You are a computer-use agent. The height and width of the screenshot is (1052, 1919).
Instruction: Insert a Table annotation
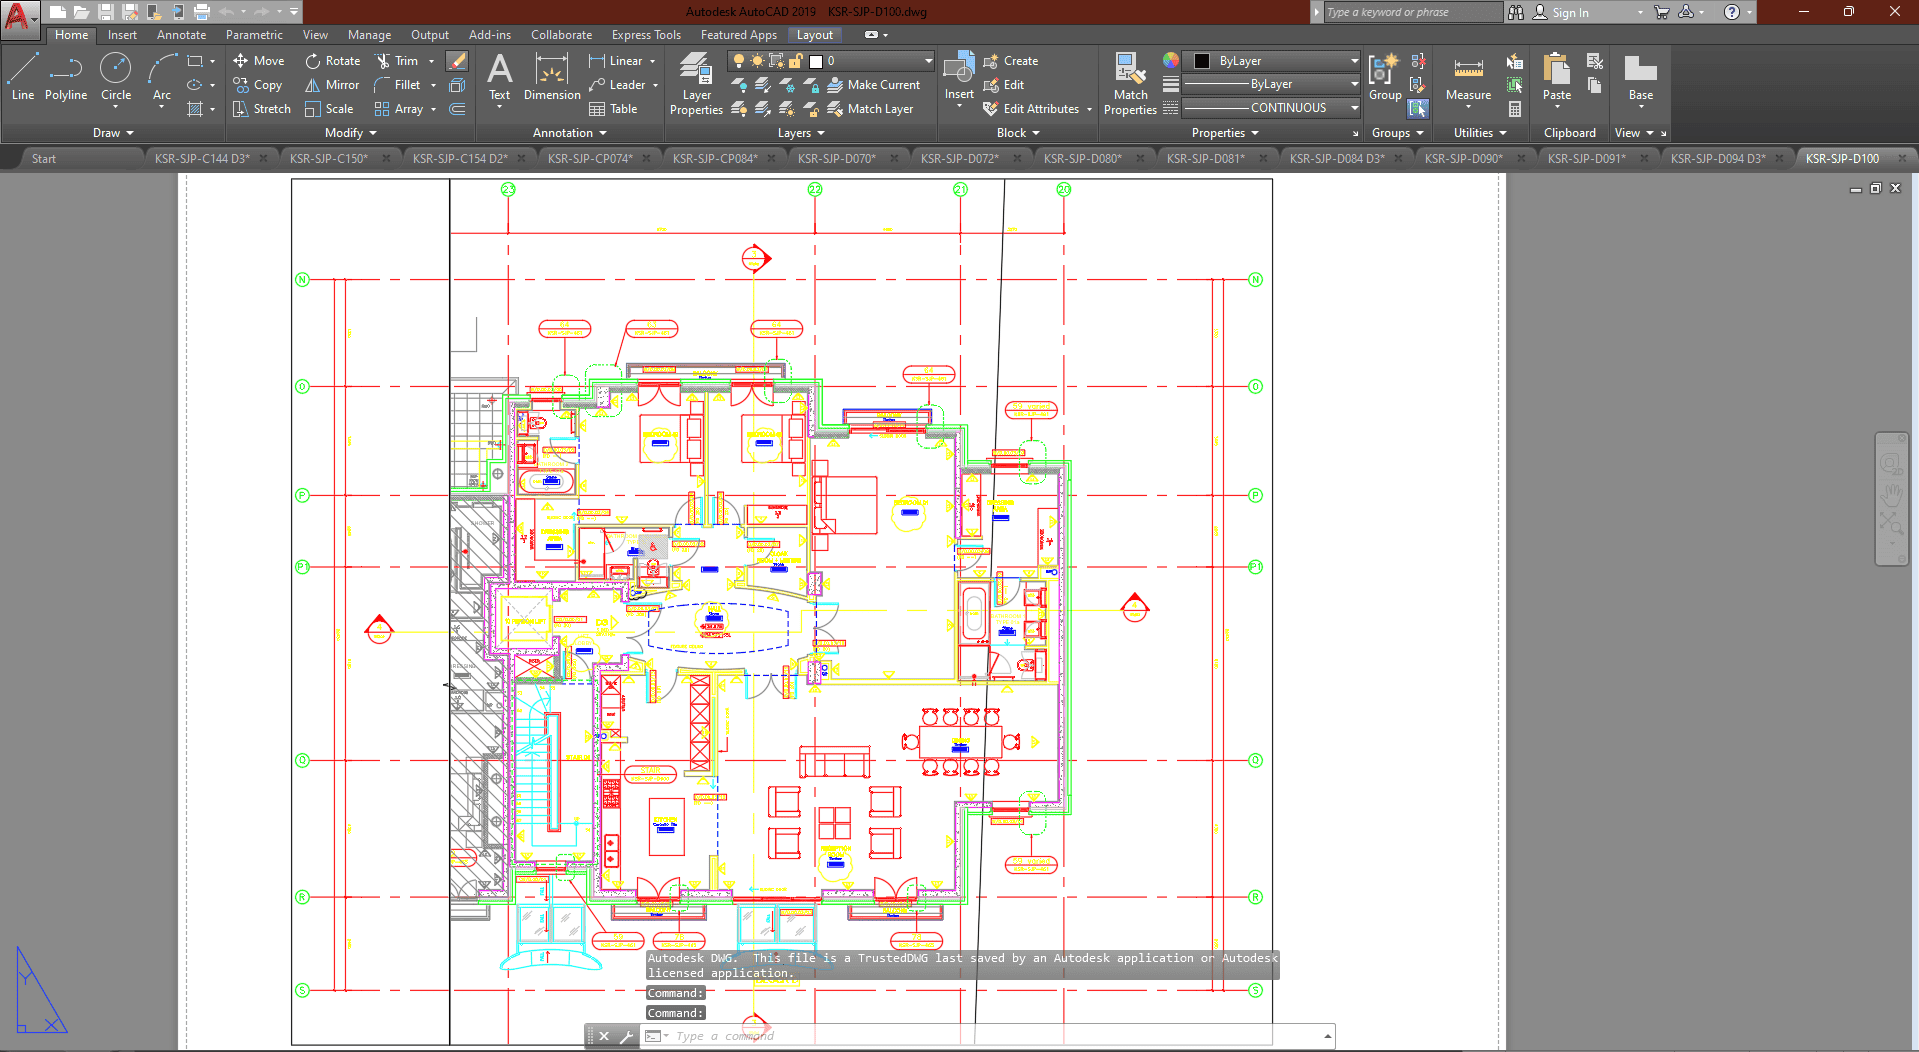613,109
